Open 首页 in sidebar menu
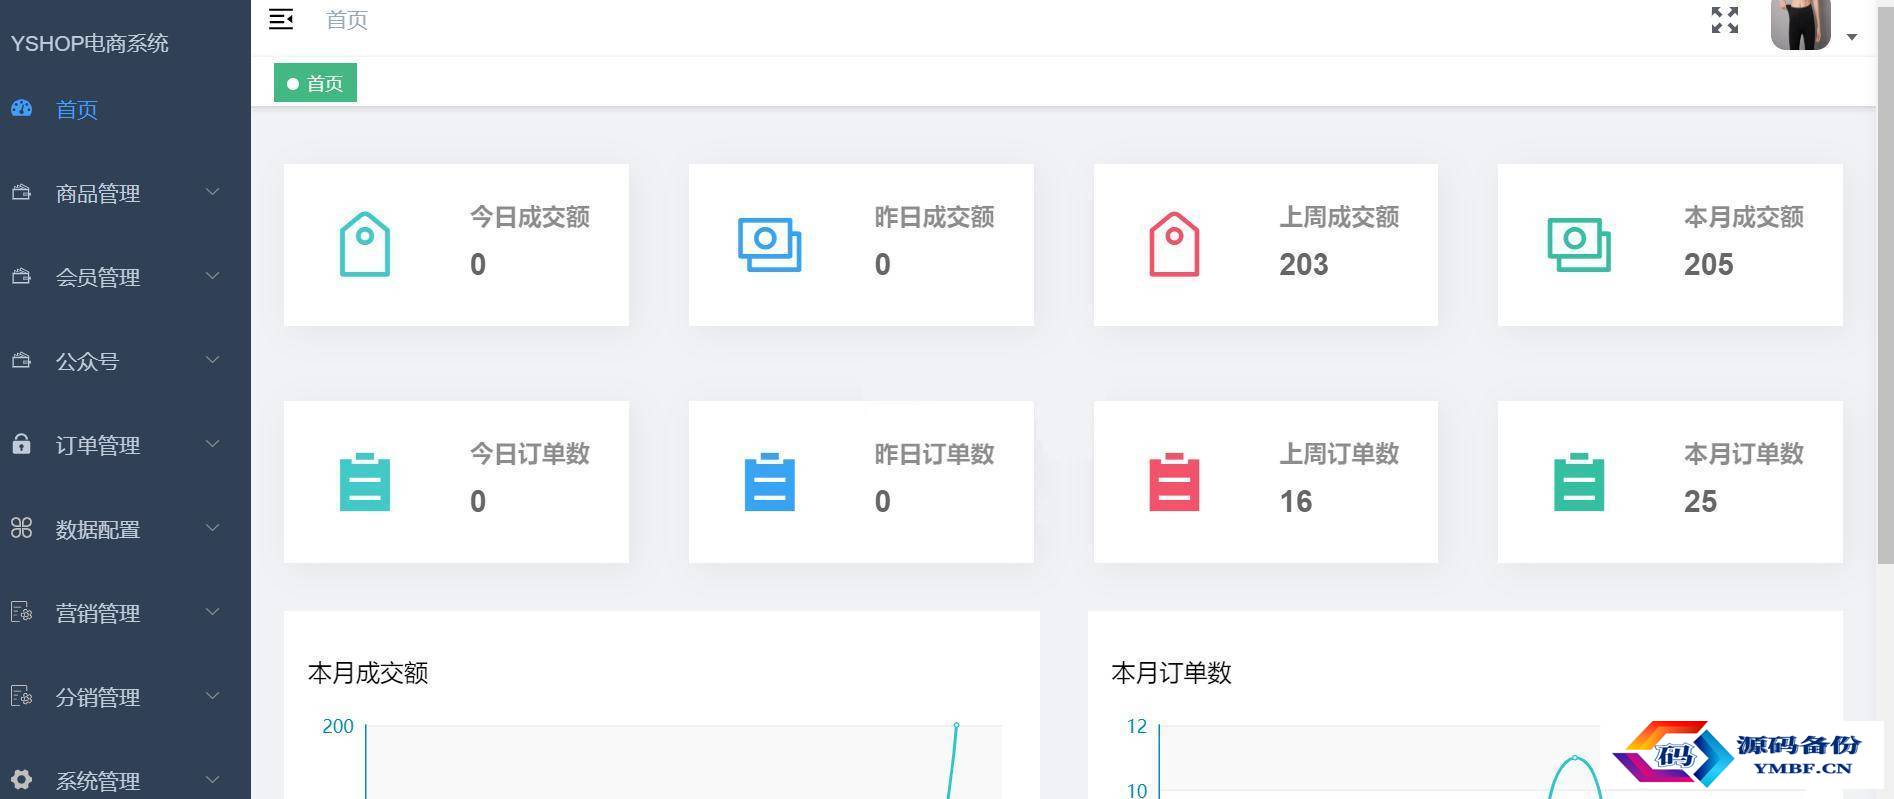 point(125,109)
